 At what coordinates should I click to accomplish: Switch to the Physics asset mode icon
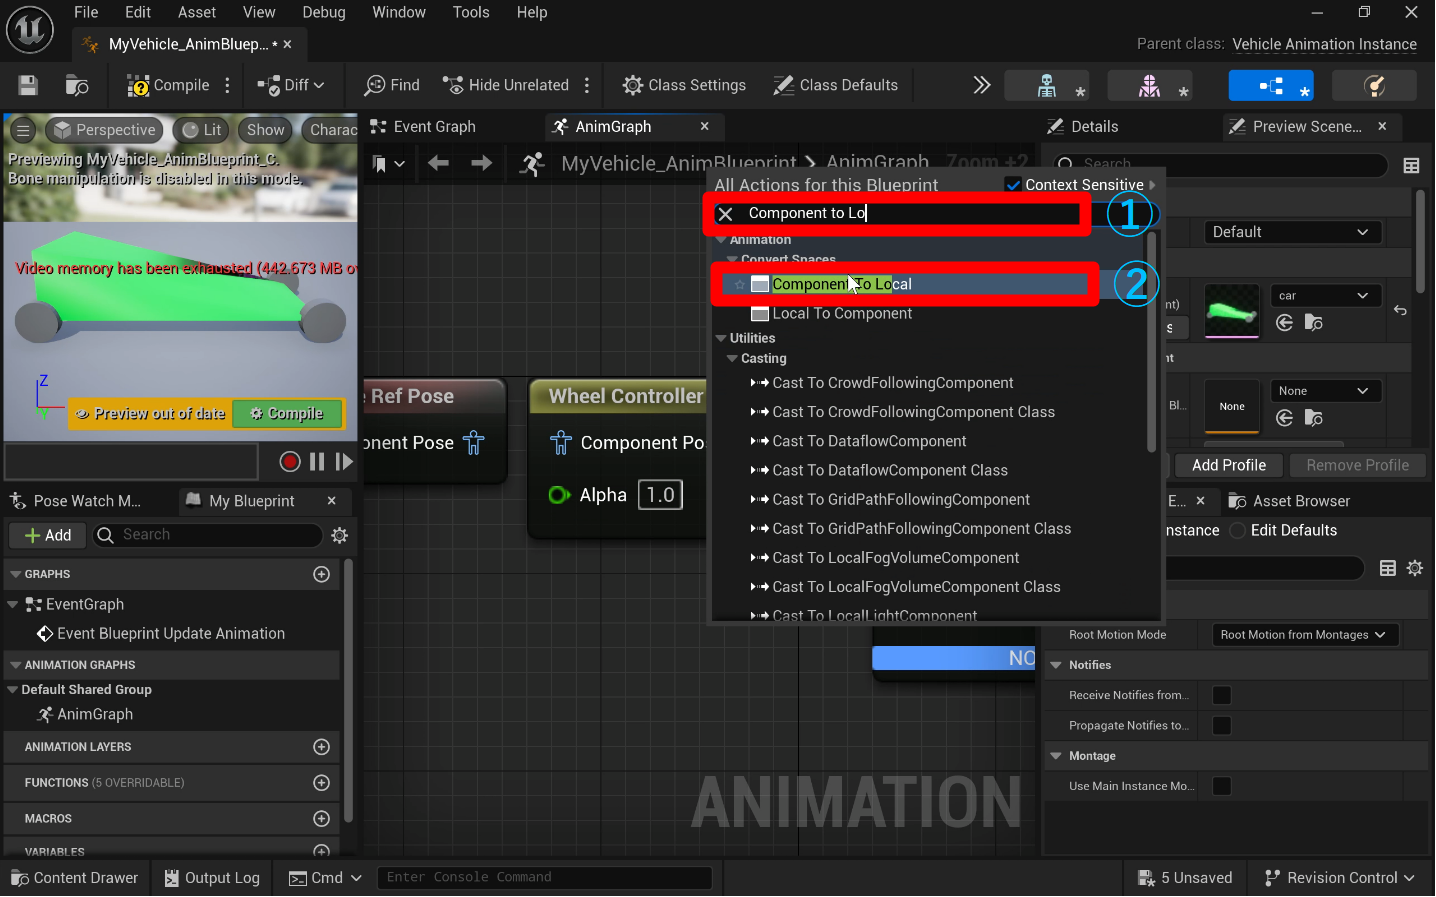1375,86
